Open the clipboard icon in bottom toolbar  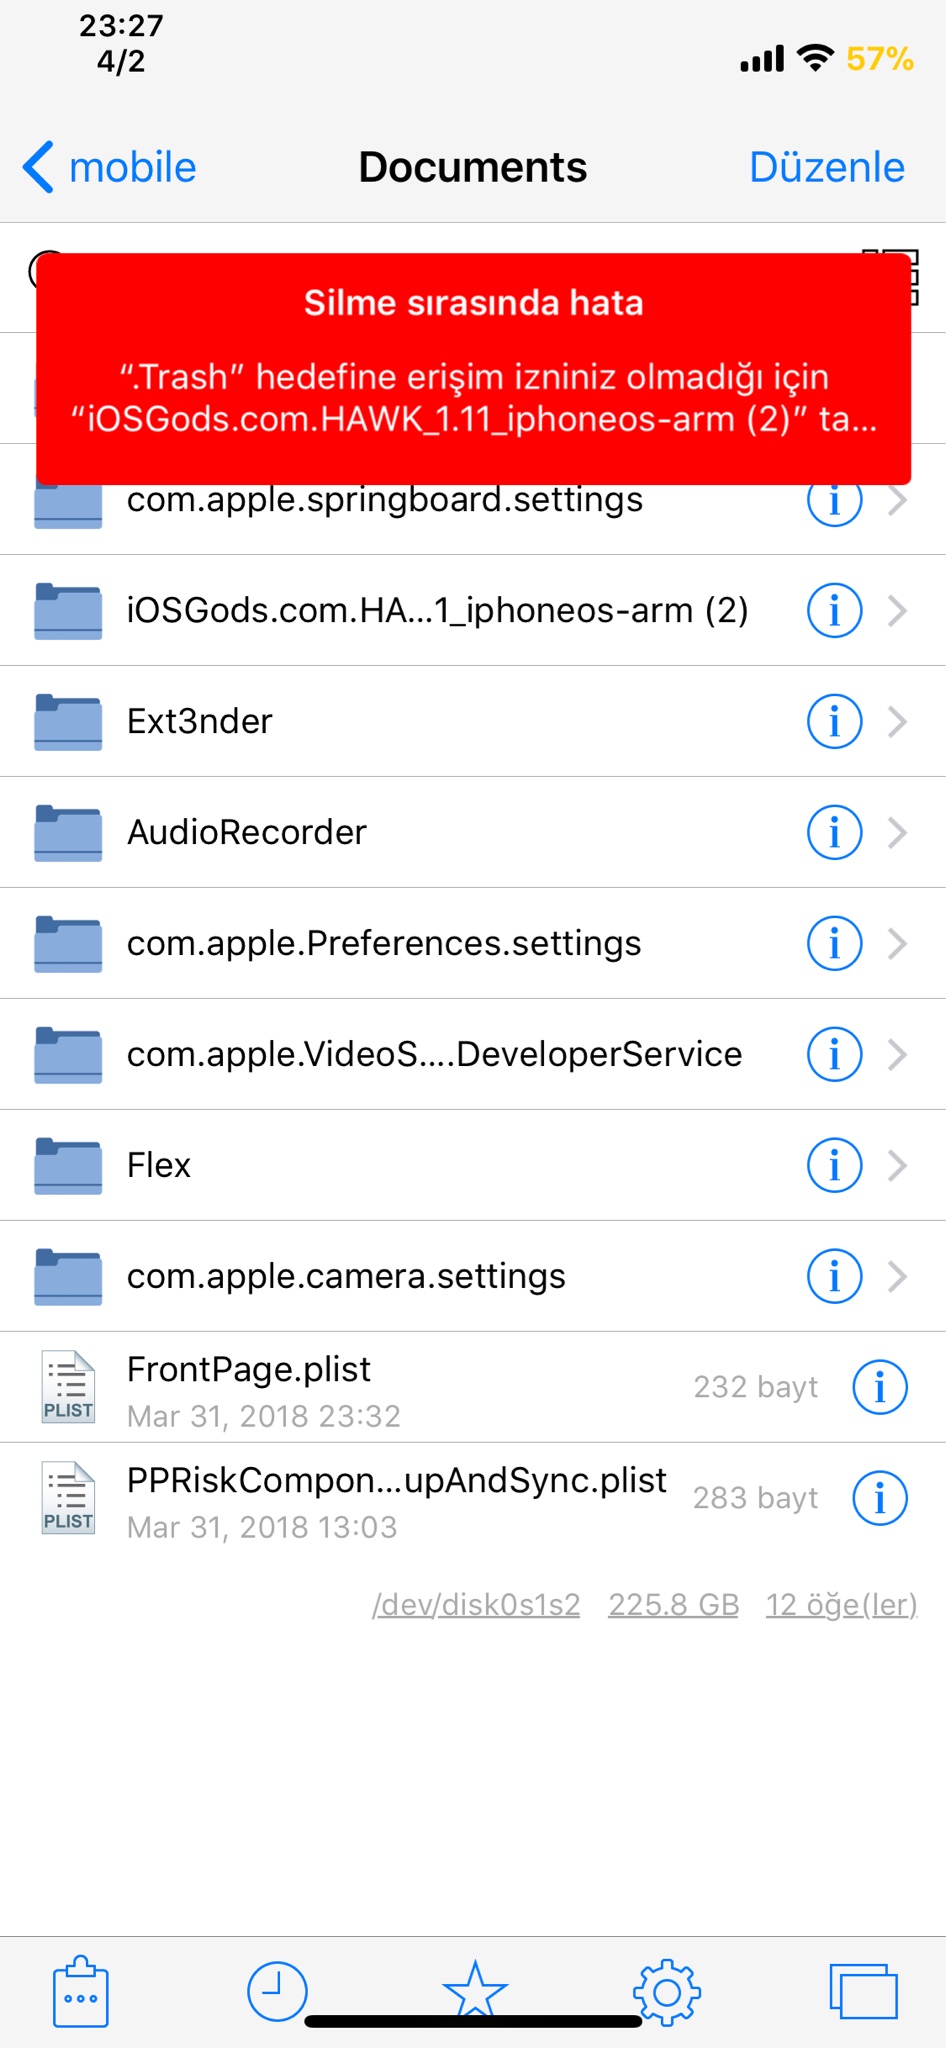80,1992
